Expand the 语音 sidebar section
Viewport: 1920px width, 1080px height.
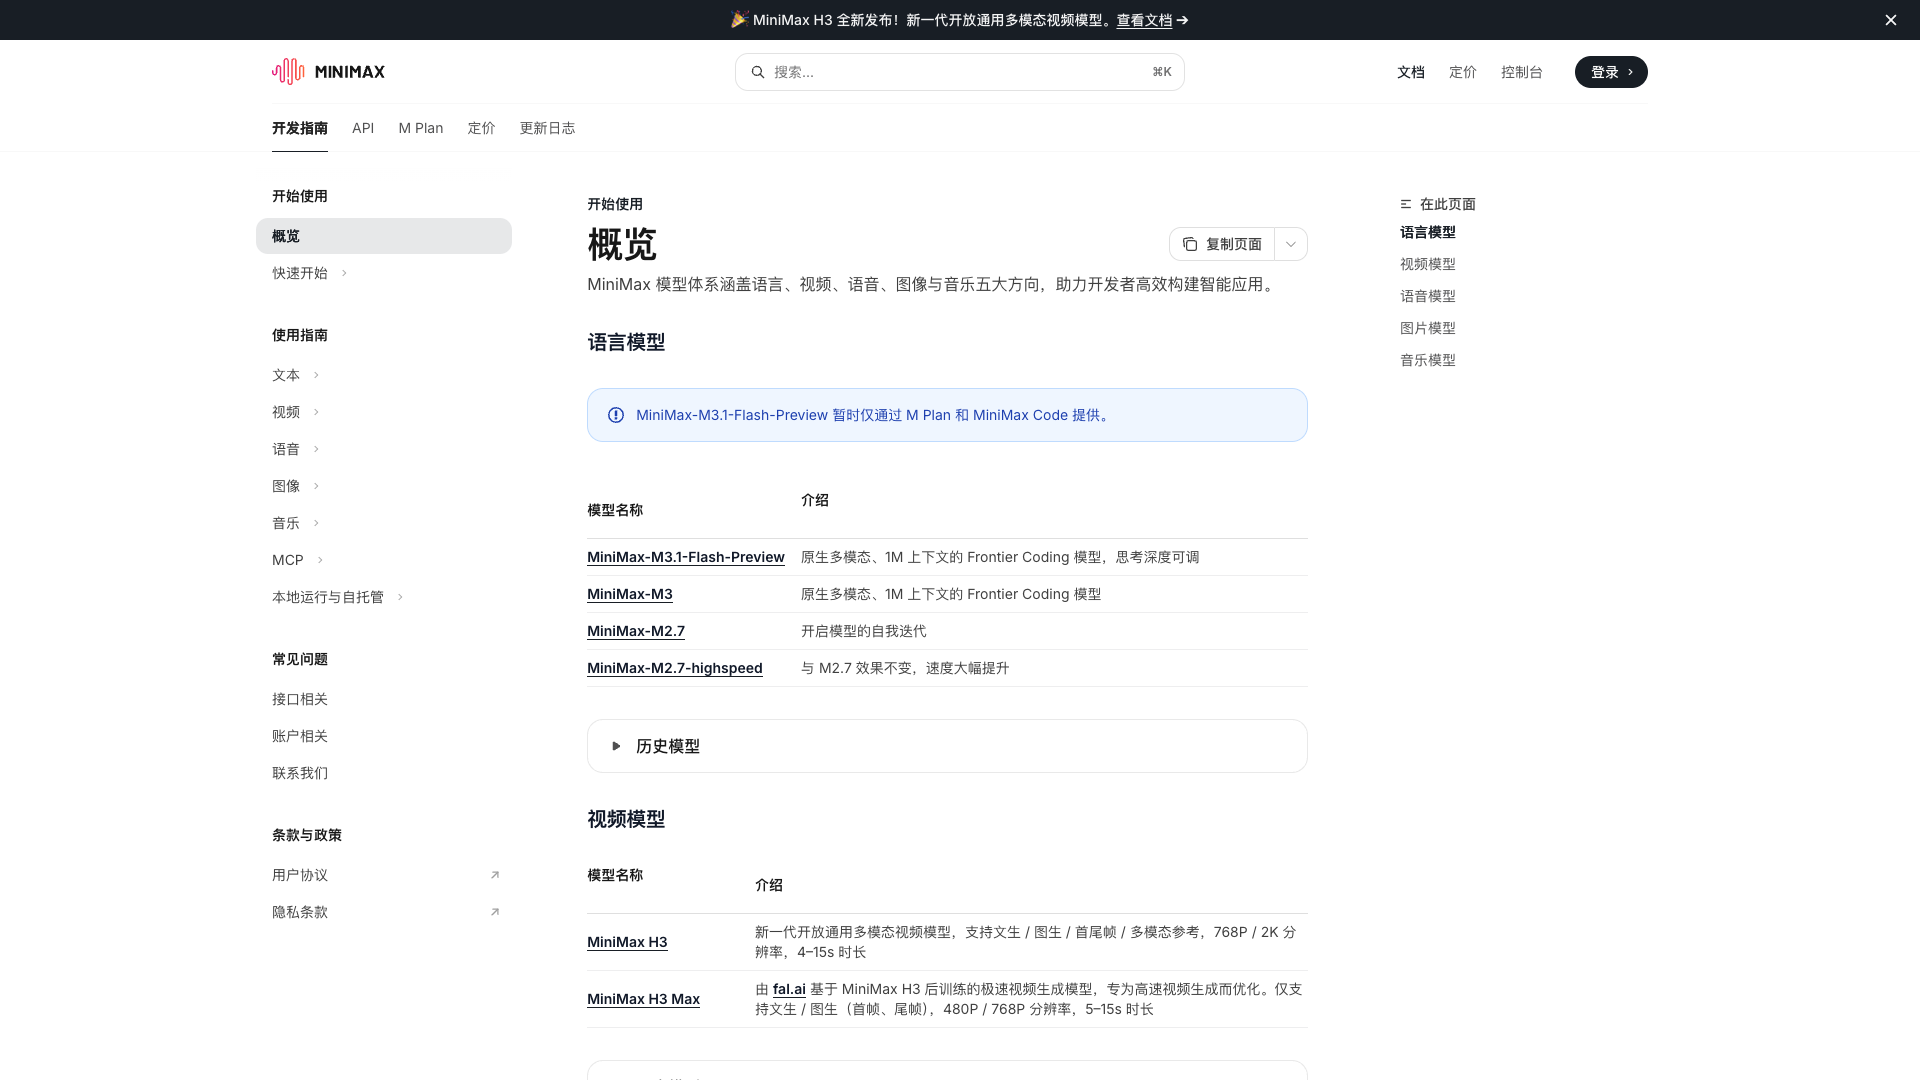316,449
